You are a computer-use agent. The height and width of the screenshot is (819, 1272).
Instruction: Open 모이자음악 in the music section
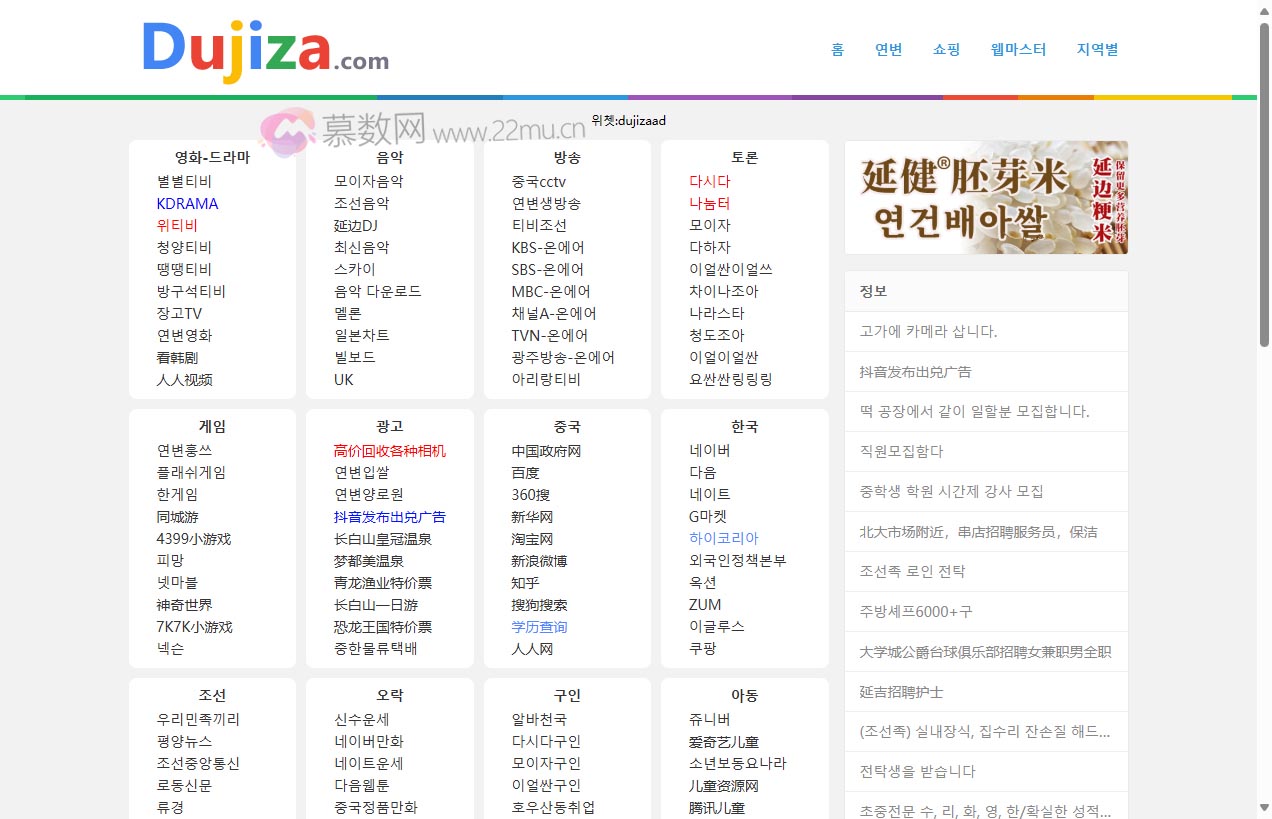click(368, 182)
